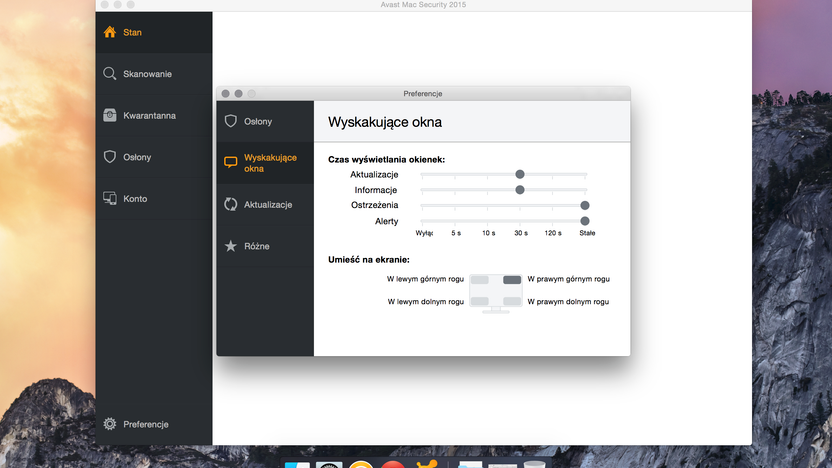Click the 'Wyłąc' slider scale label
Image resolution: width=832 pixels, height=468 pixels.
coord(424,233)
